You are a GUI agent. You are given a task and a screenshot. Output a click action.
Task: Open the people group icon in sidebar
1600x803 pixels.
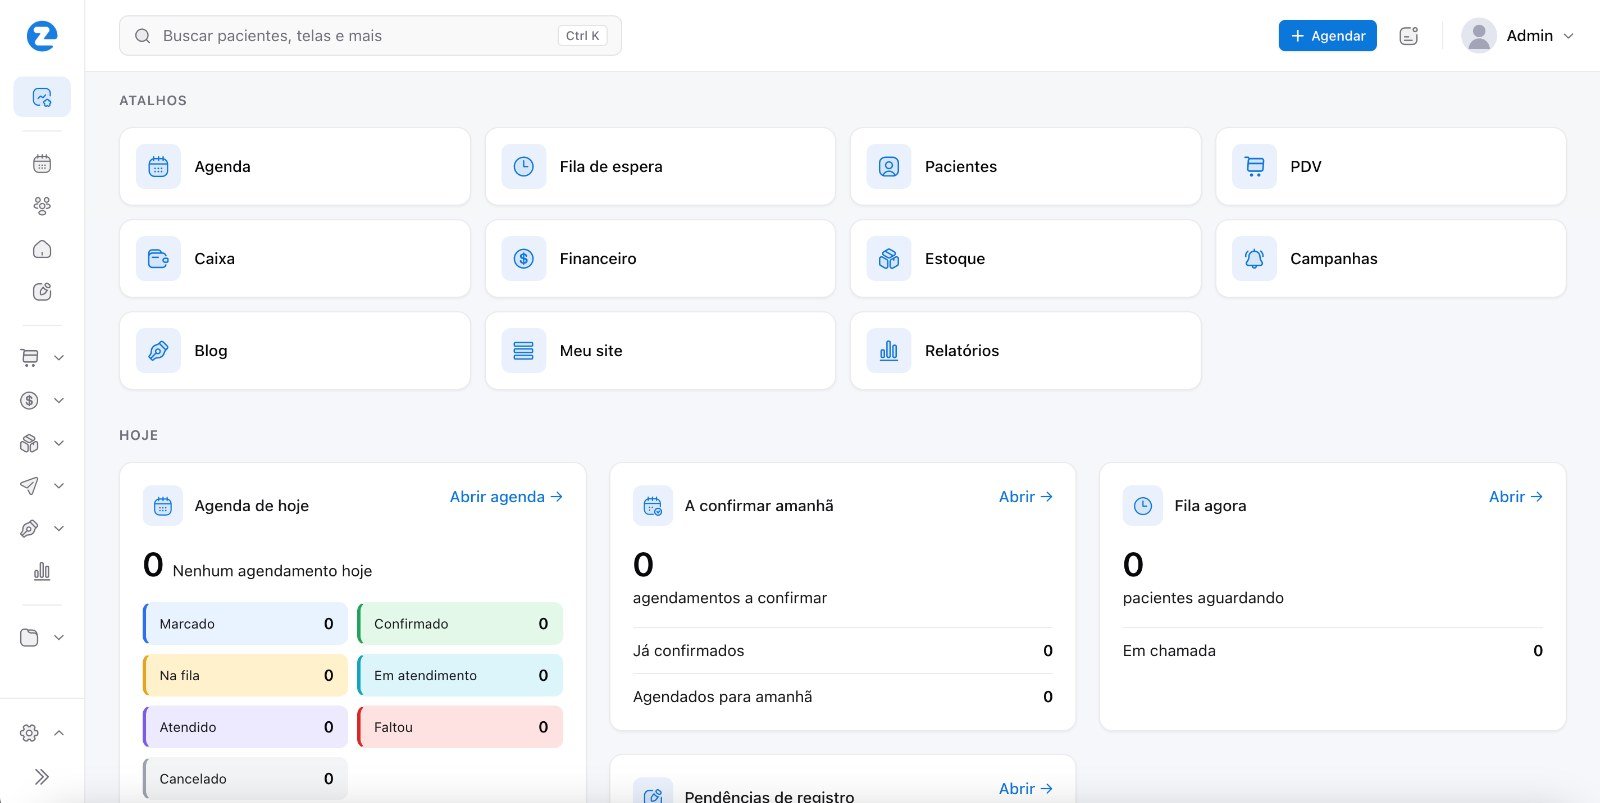coord(42,206)
